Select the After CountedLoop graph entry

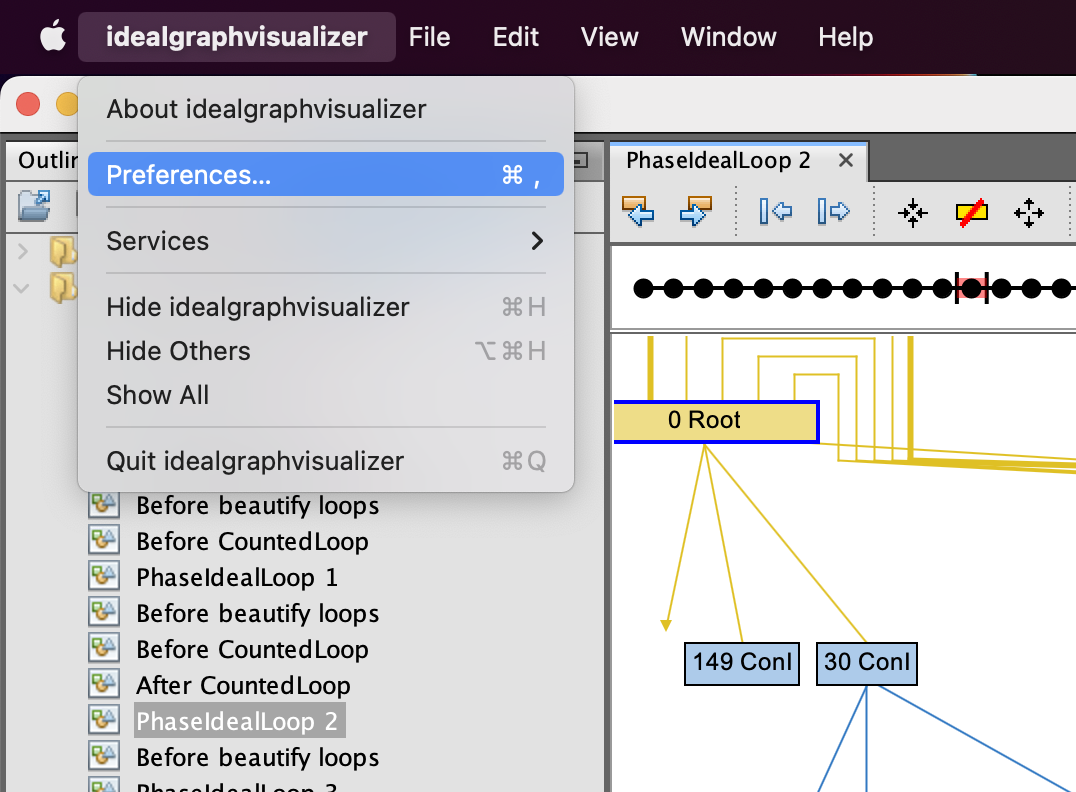[243, 685]
